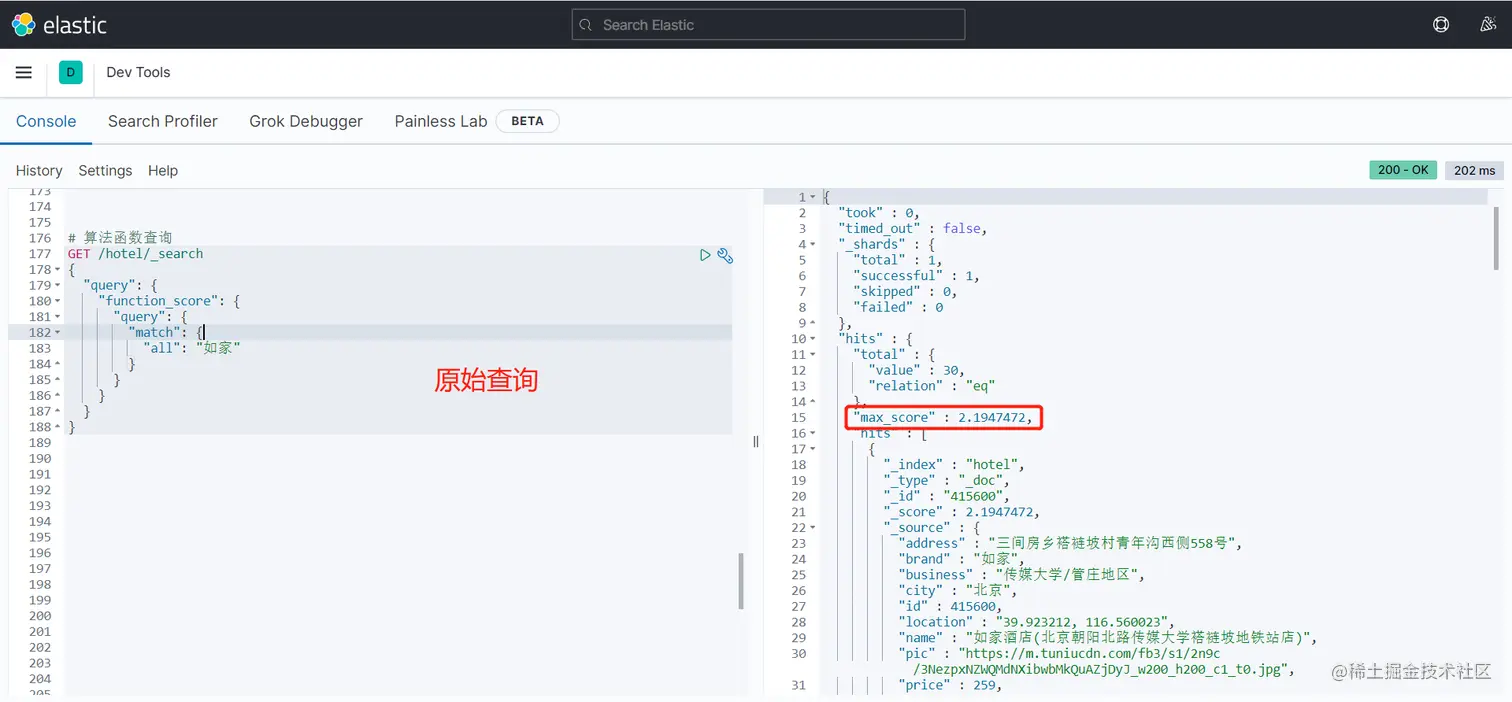Viewport: 1512px width, 702px height.
Task: Click the Dev Tools breadcrumb
Action: 139,72
